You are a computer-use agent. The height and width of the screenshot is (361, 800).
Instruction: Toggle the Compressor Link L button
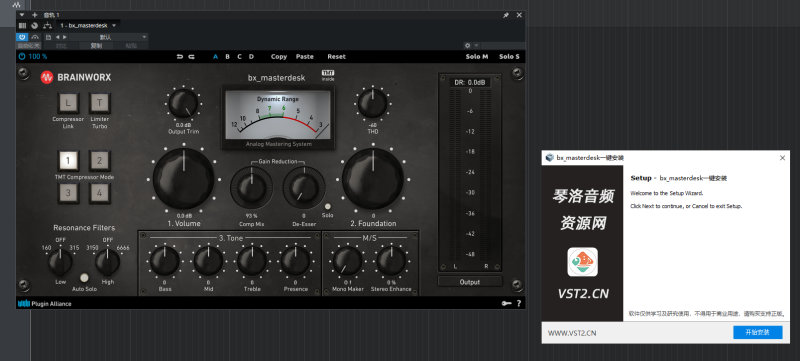(68, 104)
